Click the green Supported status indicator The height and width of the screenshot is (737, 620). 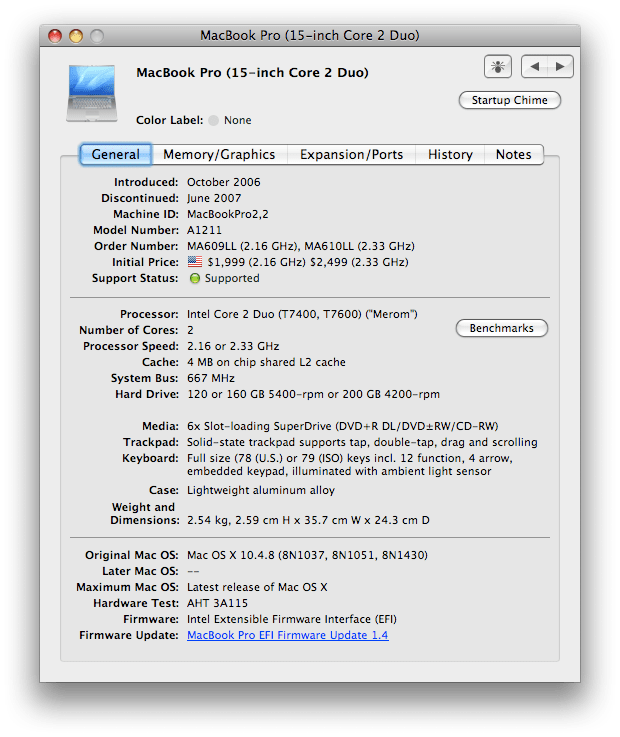pos(195,278)
